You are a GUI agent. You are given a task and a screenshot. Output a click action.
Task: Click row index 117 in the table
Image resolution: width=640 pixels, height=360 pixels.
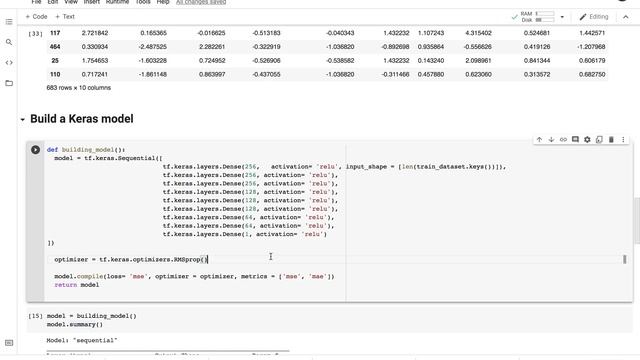pyautogui.click(x=55, y=33)
